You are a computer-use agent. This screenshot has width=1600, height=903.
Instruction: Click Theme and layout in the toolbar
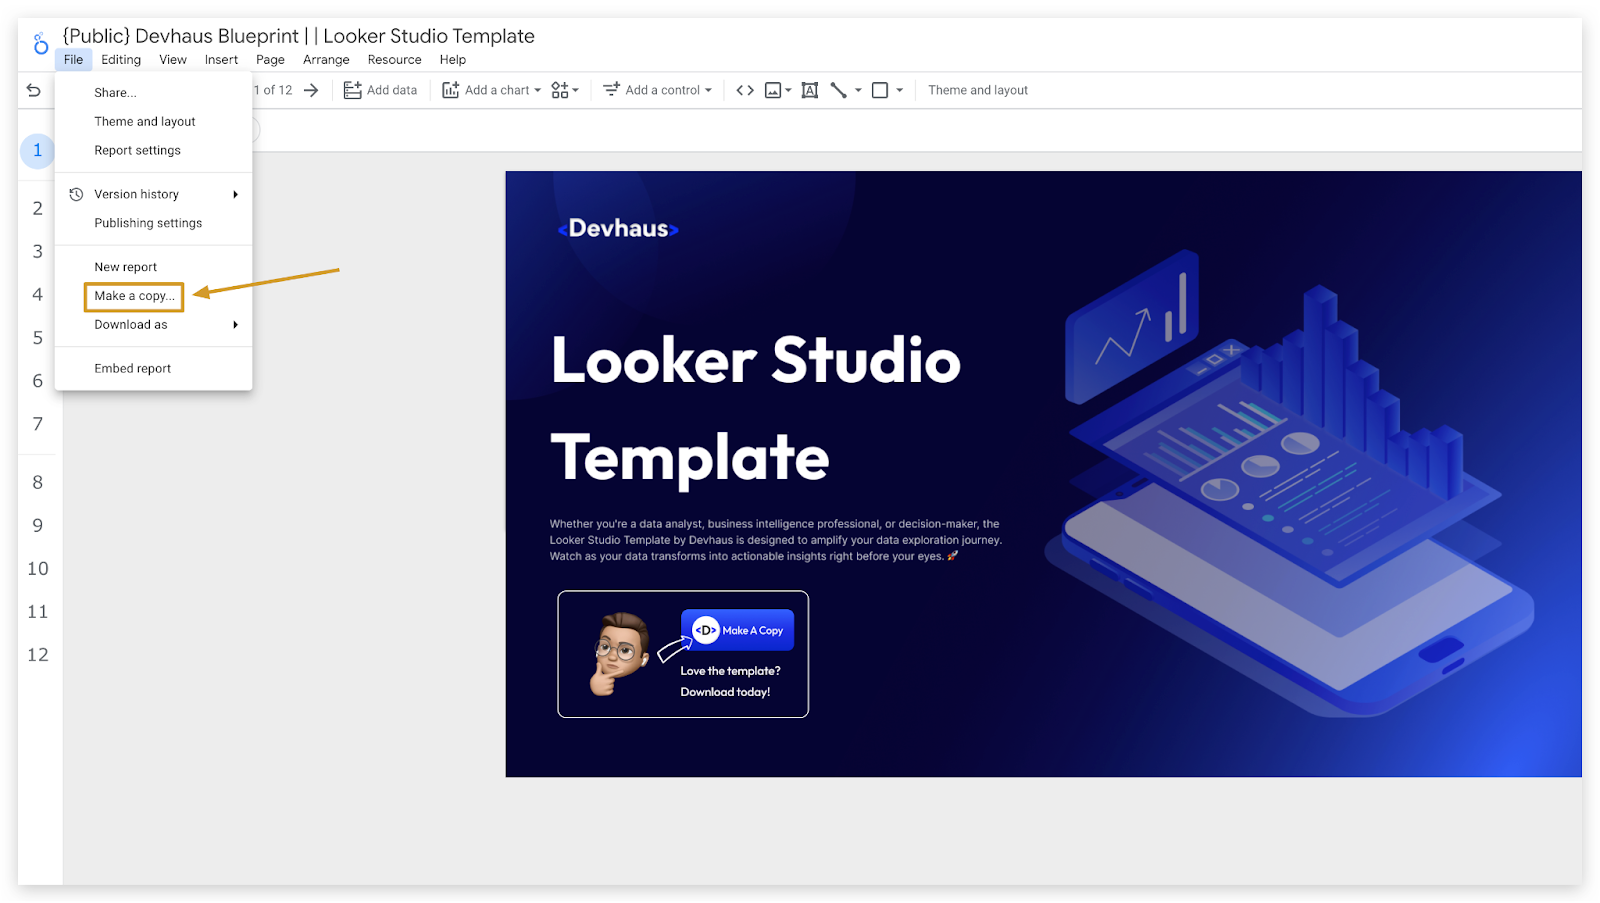pyautogui.click(x=978, y=90)
